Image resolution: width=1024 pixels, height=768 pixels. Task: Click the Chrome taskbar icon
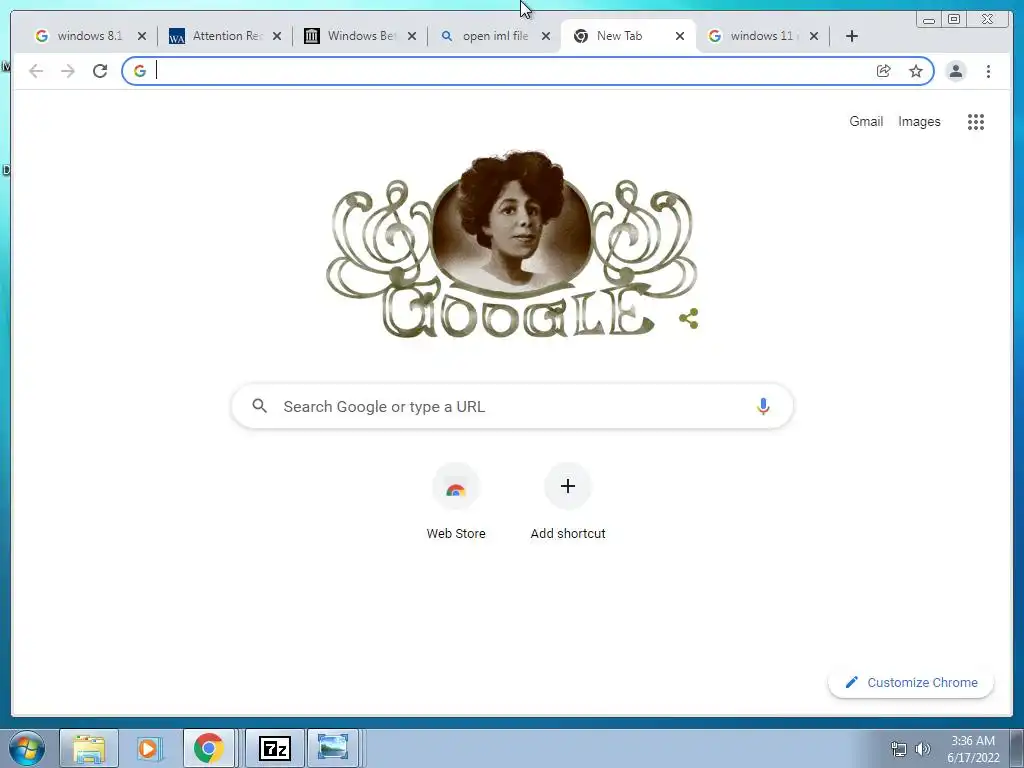pos(208,748)
